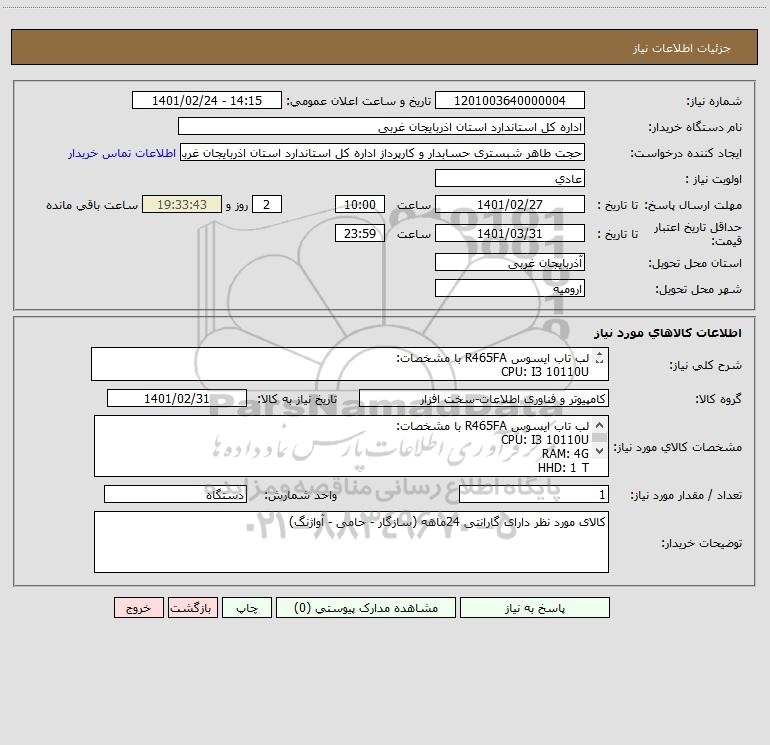Click the announcement date field 1401/02/24 - 14:15
This screenshot has width=770, height=745.
tap(207, 100)
